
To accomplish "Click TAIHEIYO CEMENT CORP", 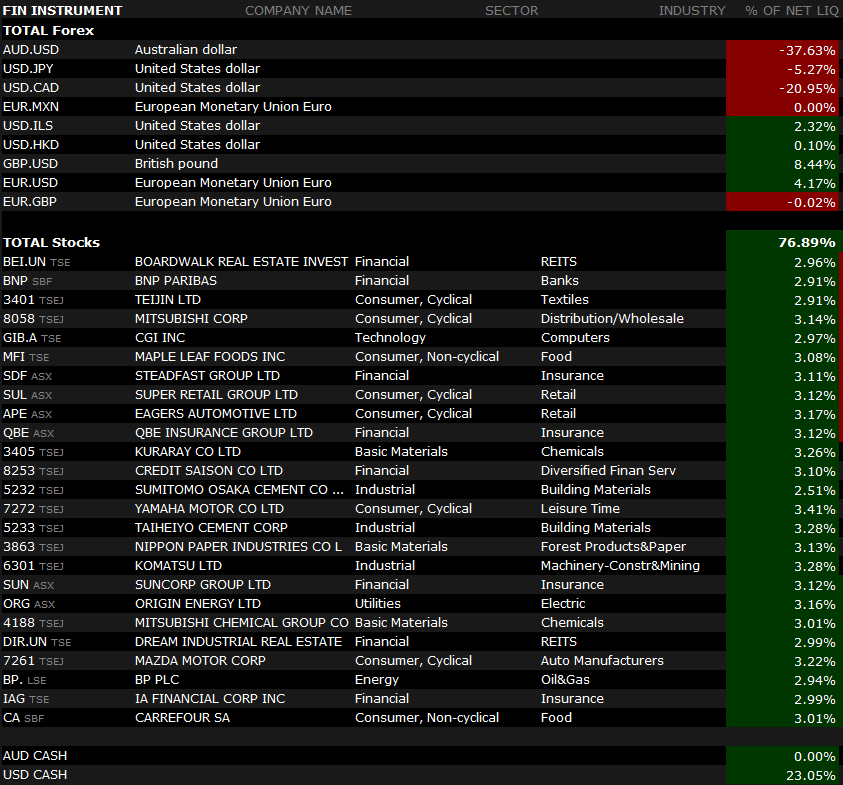I will point(211,528).
